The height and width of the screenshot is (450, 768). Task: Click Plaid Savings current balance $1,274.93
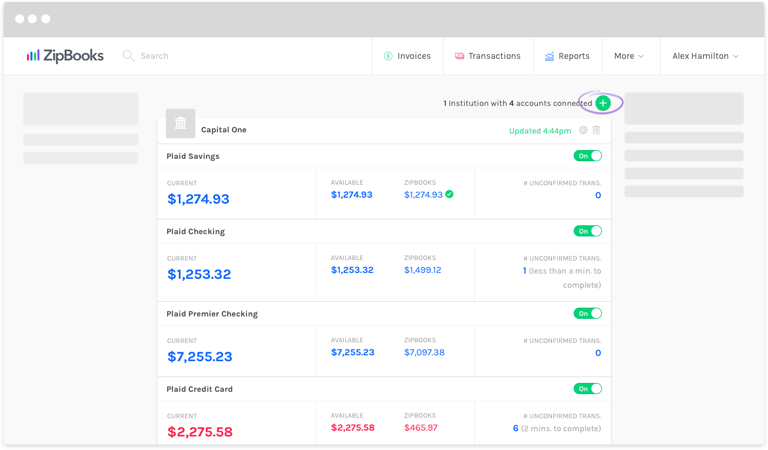(198, 199)
